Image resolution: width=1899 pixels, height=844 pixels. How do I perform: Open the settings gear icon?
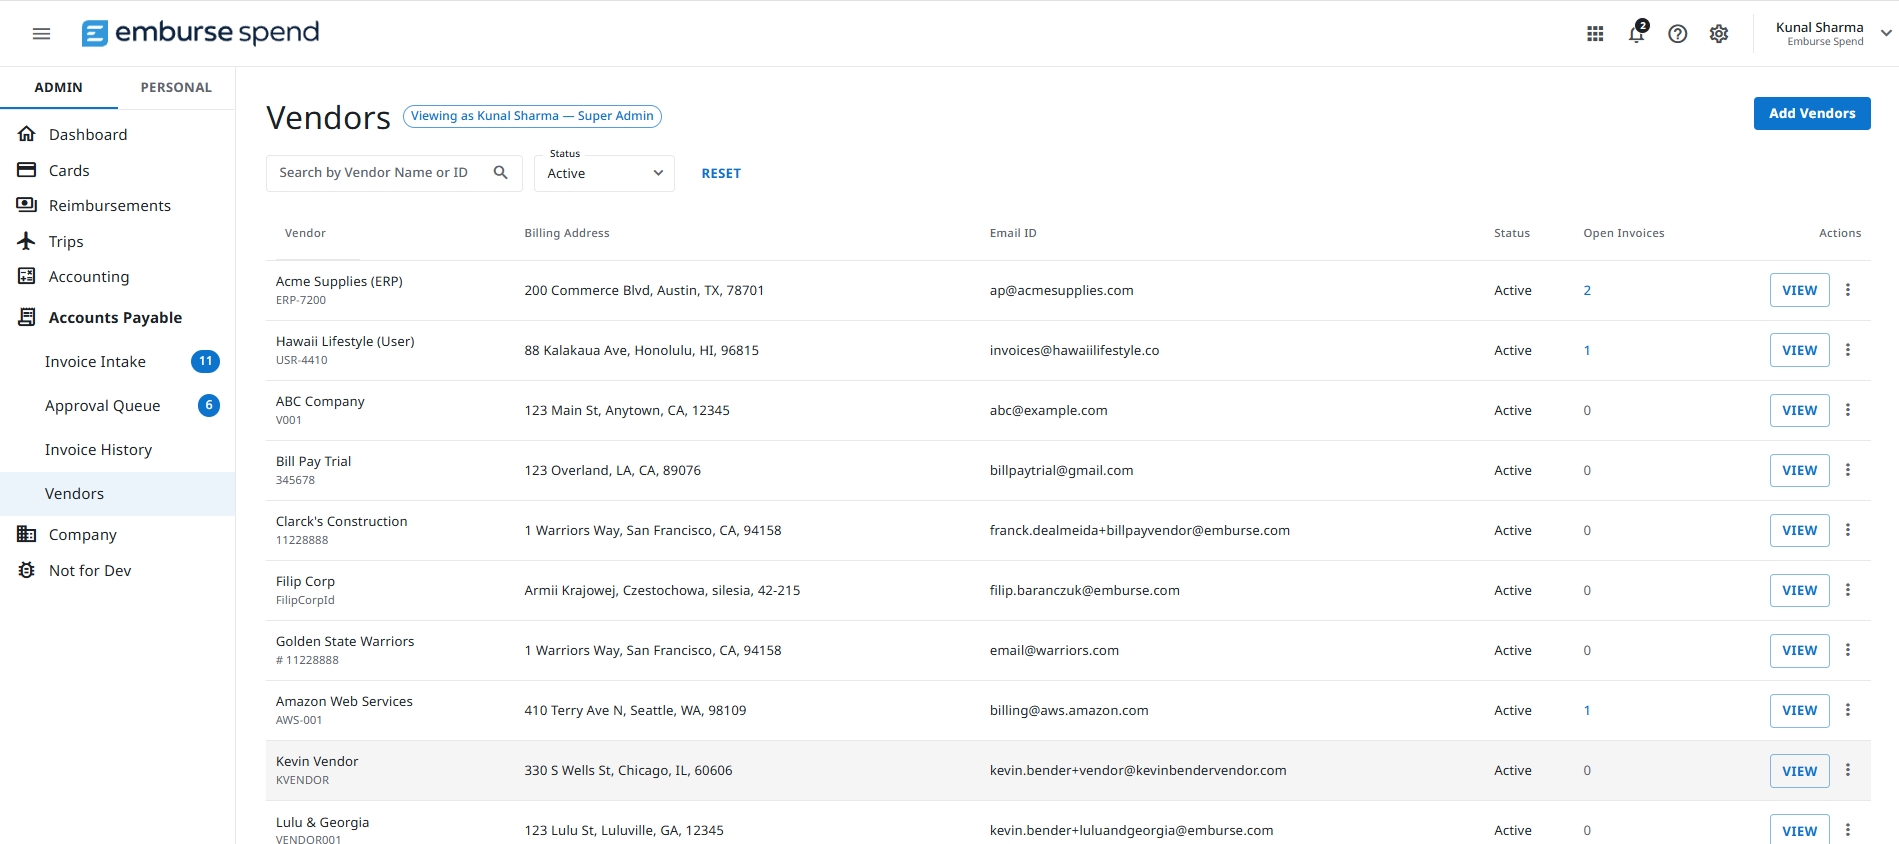tap(1719, 34)
